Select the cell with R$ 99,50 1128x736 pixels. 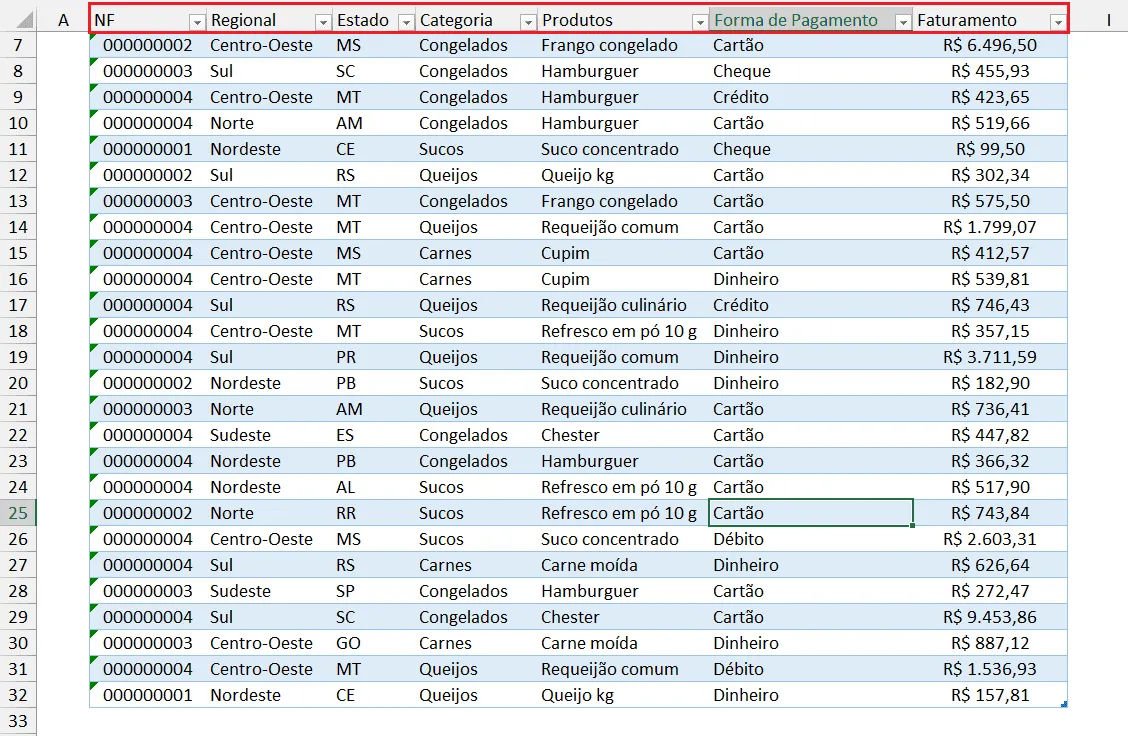coord(990,149)
